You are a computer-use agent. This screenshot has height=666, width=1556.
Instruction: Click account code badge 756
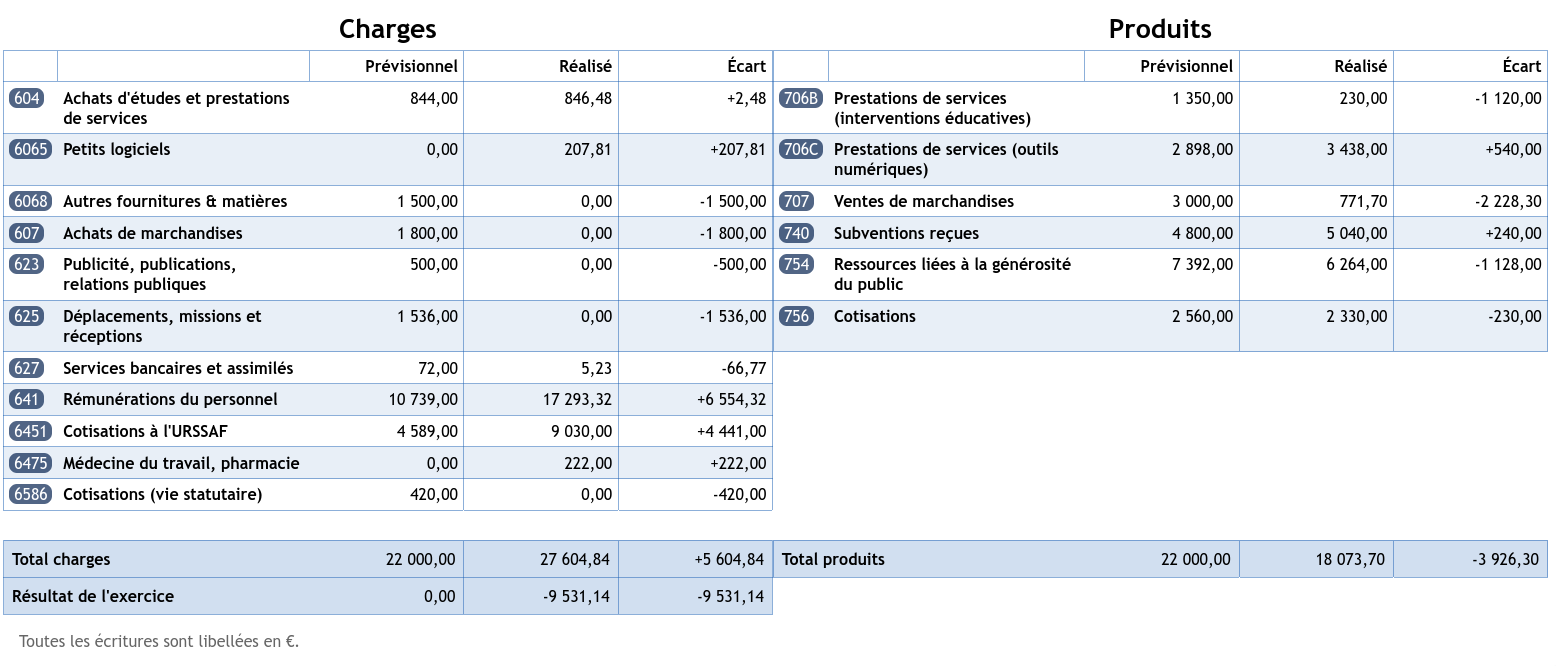tap(796, 316)
